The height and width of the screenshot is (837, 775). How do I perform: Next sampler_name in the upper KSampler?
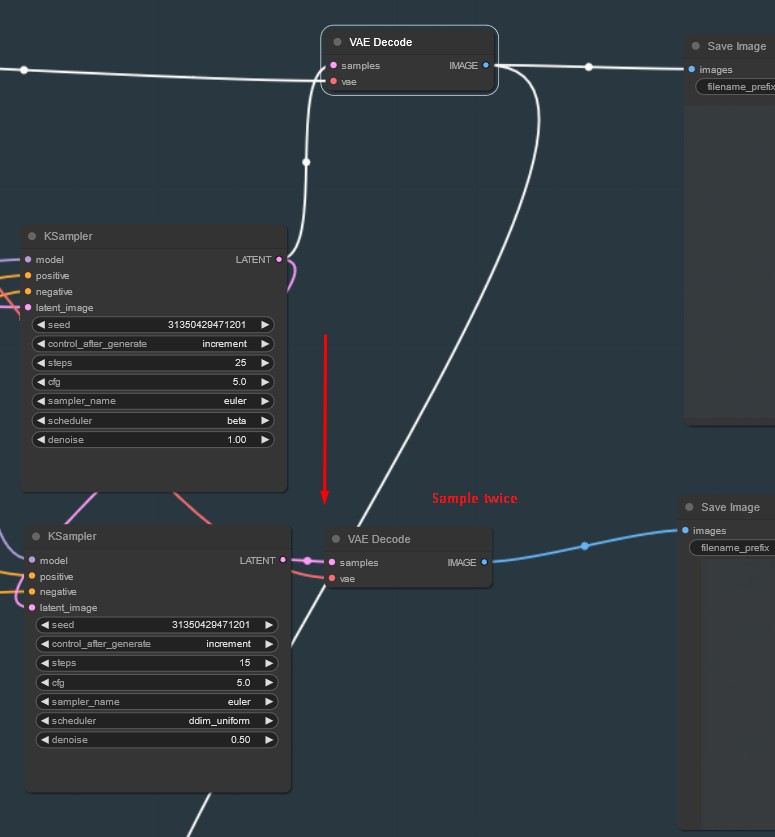[x=265, y=401]
